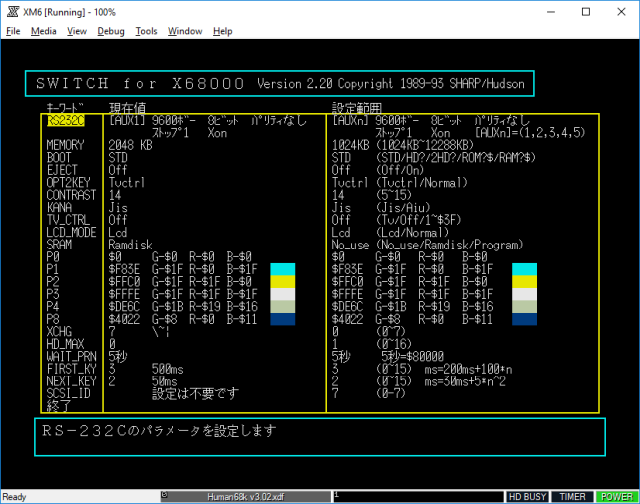
Task: Select the XCHG keyword row
Action: pos(59,332)
